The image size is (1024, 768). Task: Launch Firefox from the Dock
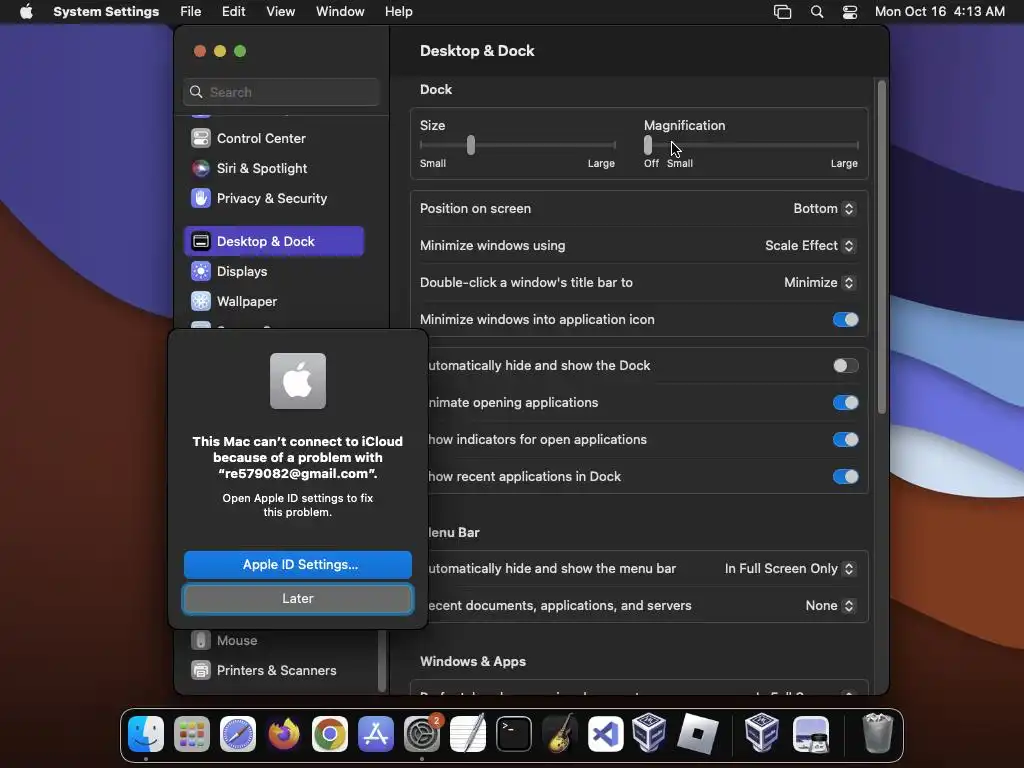click(283, 734)
